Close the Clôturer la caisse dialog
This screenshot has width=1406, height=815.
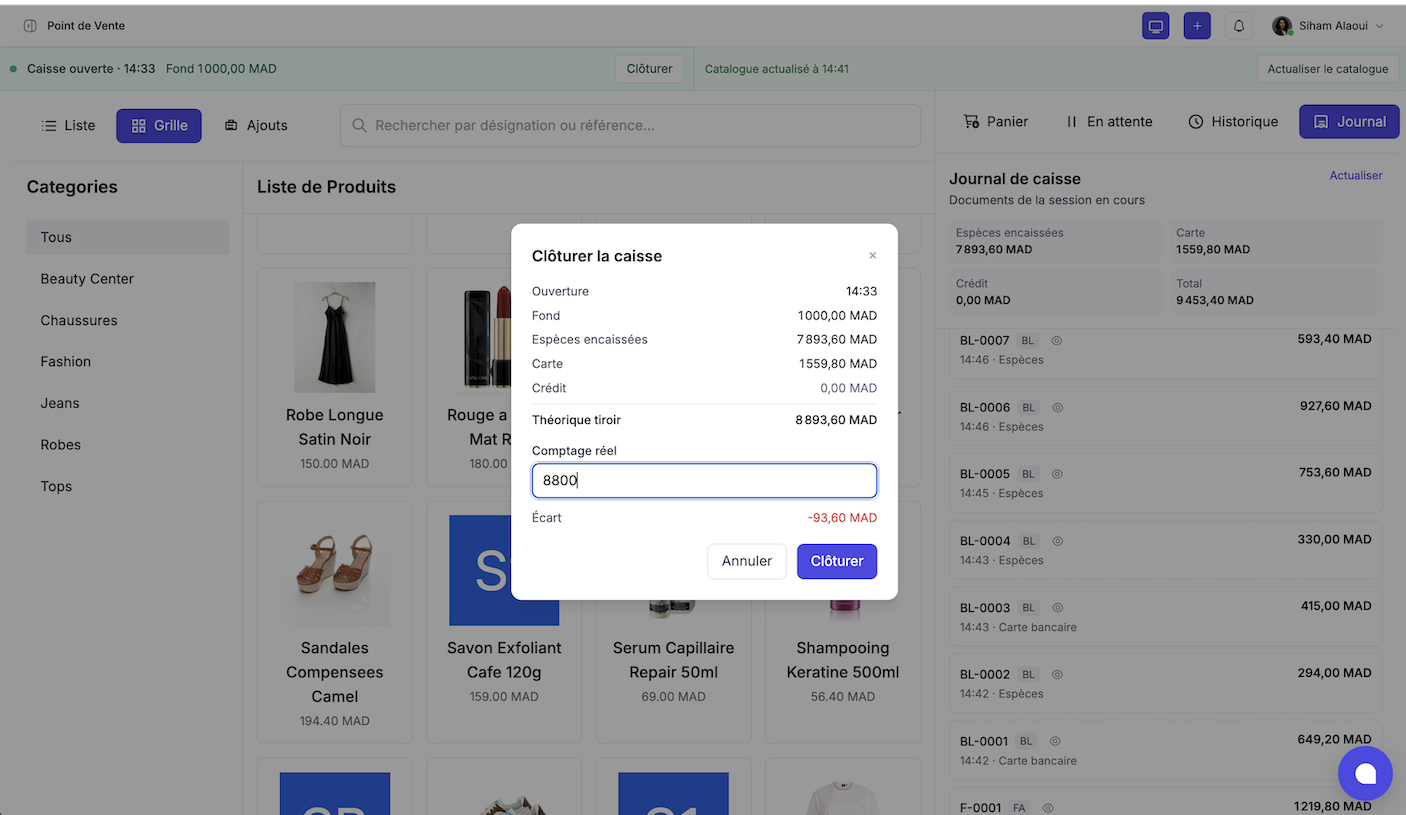pos(872,256)
